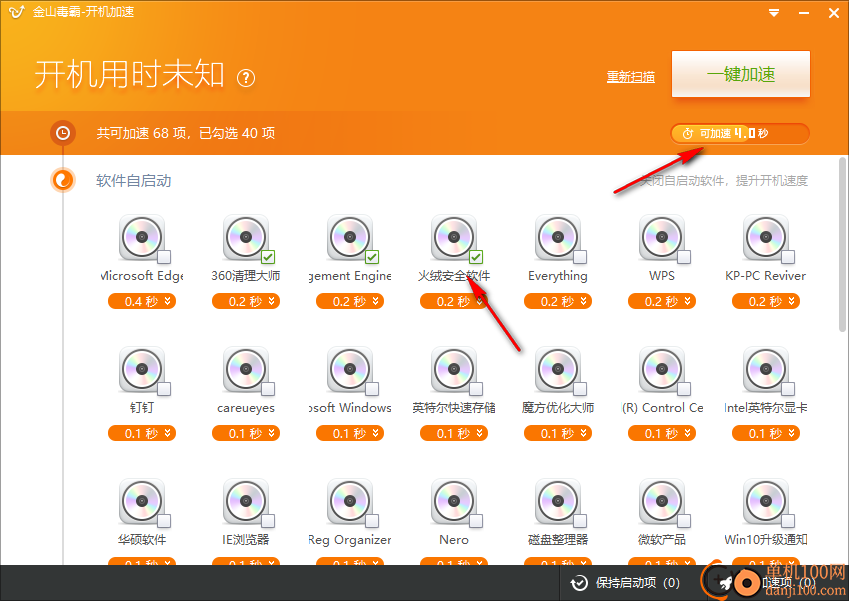
Task: Click the 软件自启动 section heading
Action: coord(134,181)
